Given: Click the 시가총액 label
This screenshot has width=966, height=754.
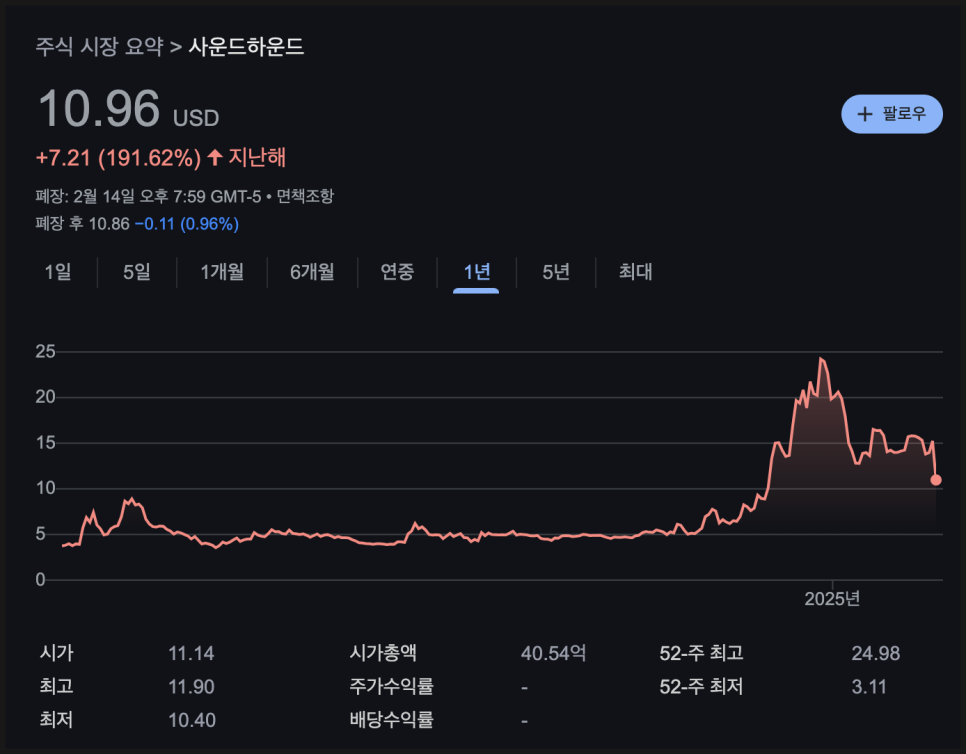Looking at the screenshot, I should pos(383,653).
